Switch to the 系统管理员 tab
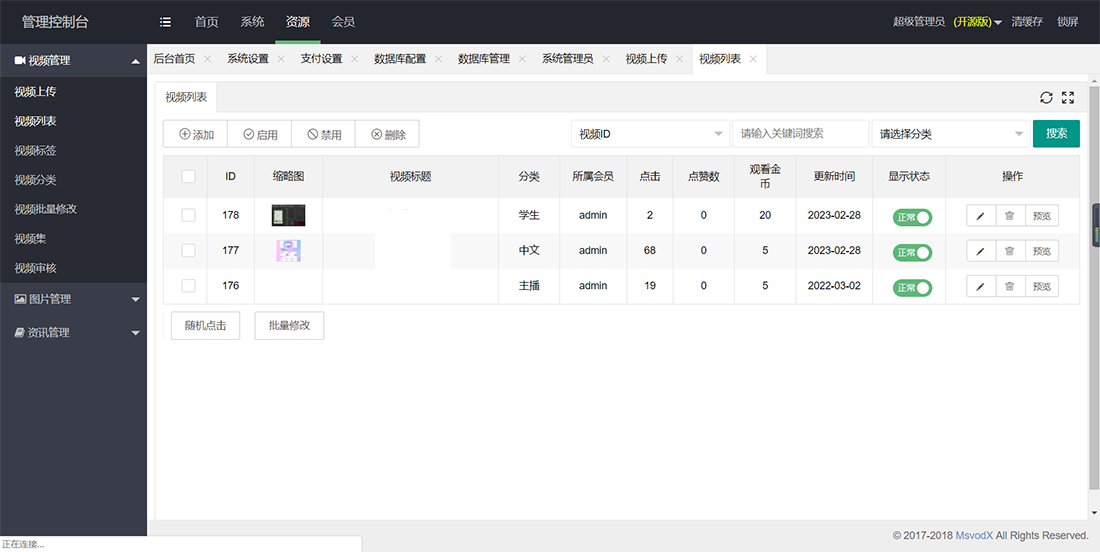The height and width of the screenshot is (552, 1100). click(x=568, y=59)
